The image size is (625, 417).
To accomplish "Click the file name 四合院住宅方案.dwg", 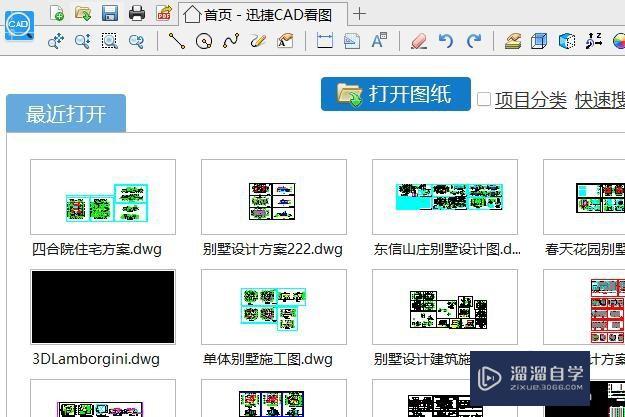I will [97, 249].
